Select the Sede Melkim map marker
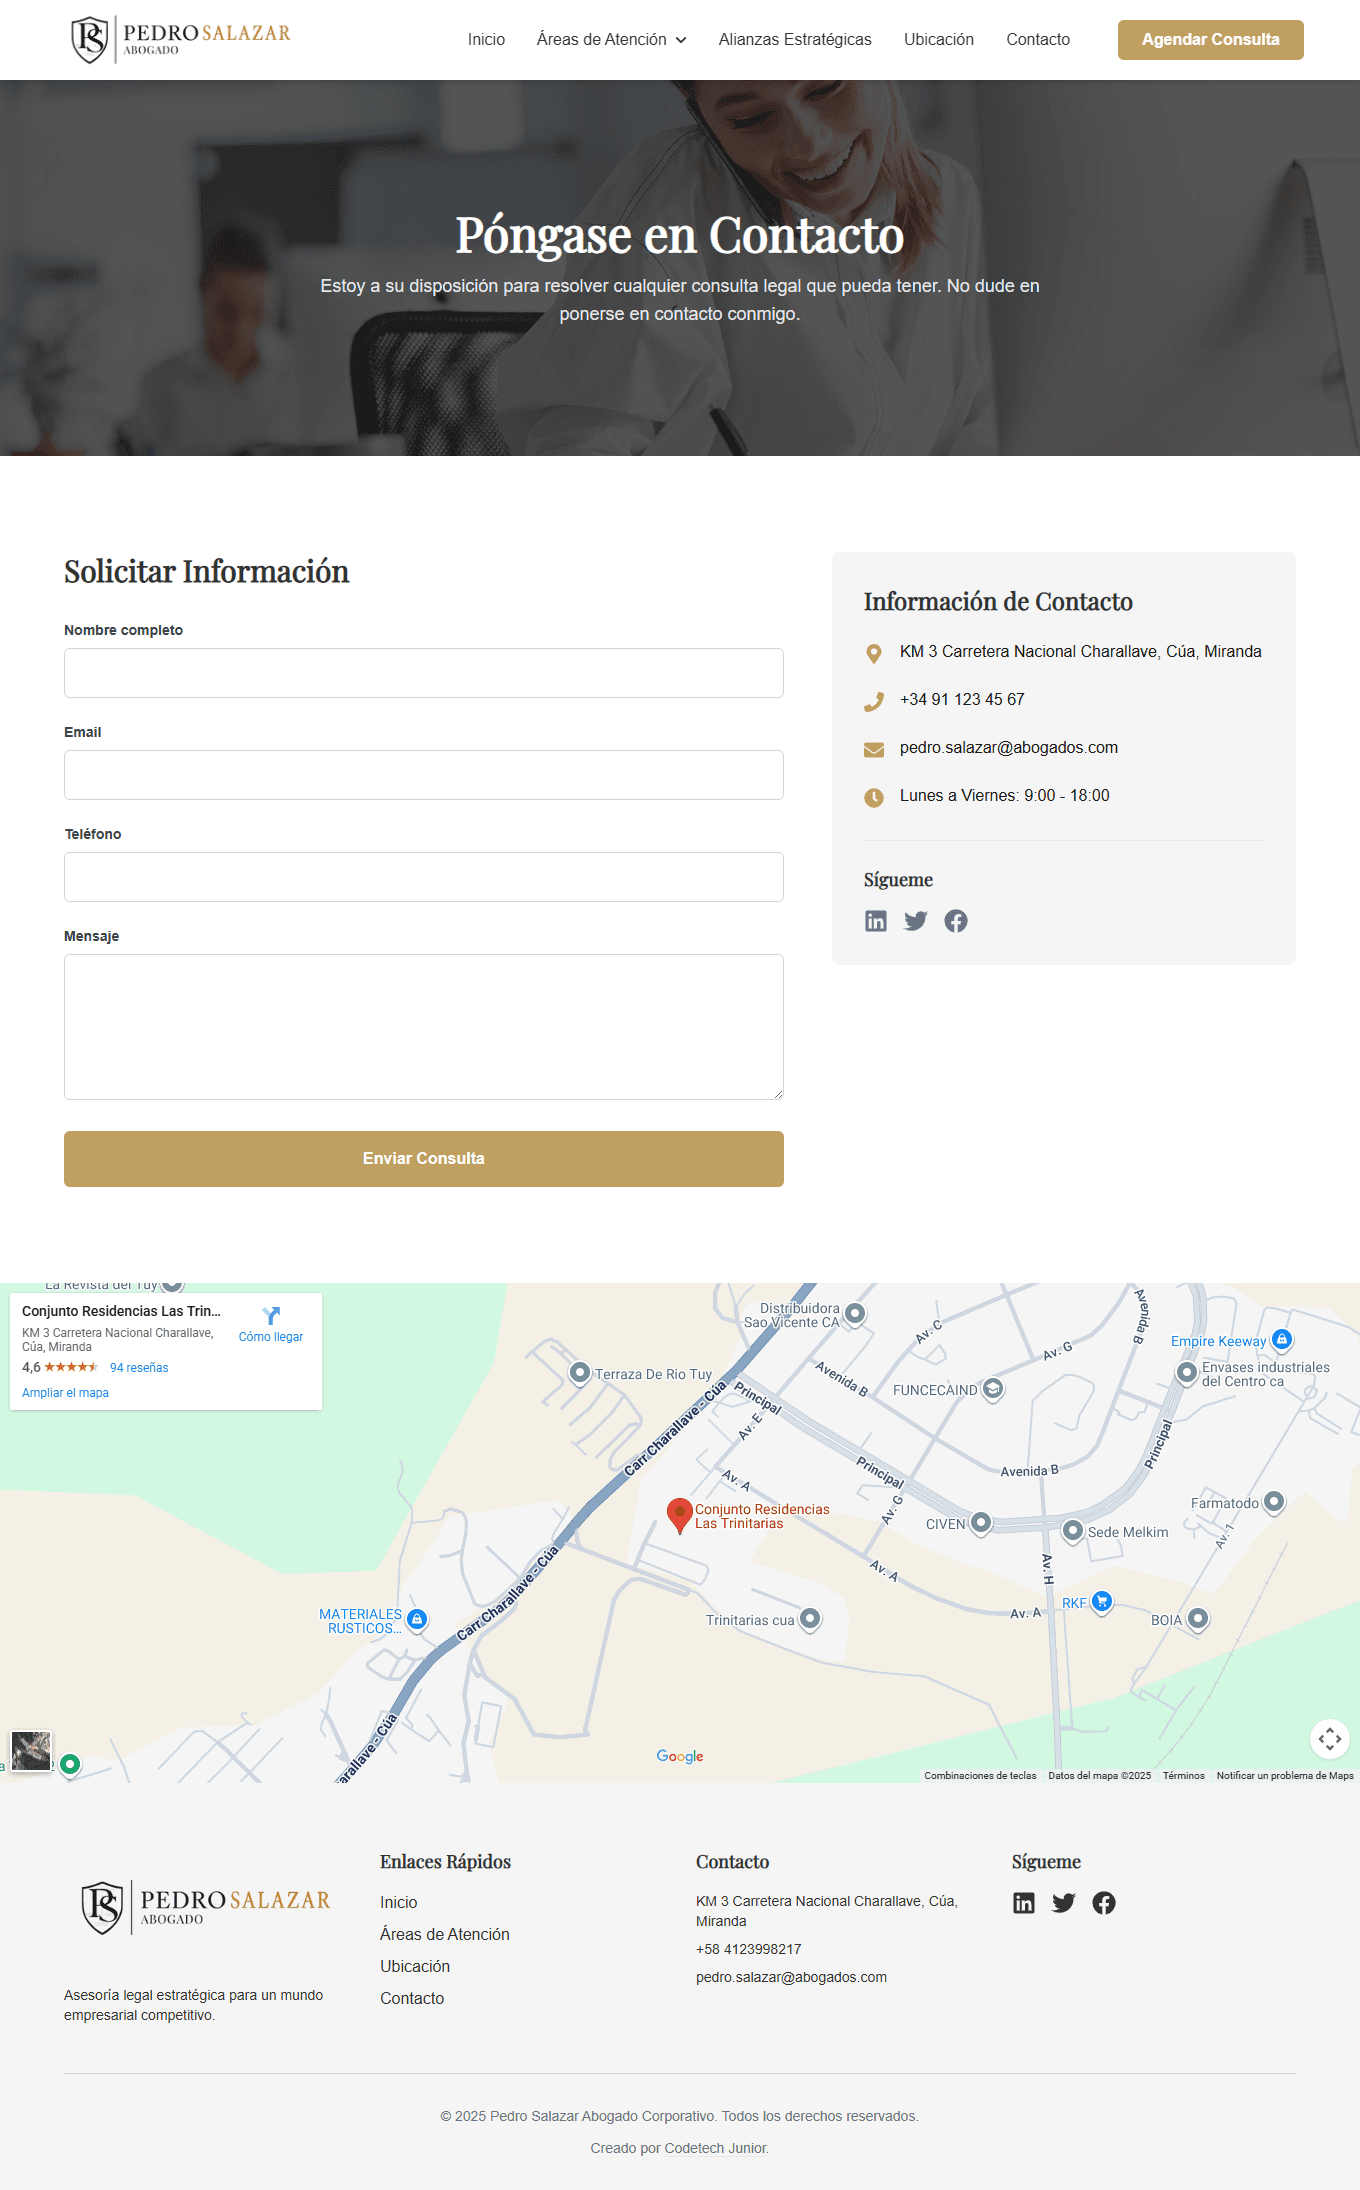Image resolution: width=1360 pixels, height=2190 pixels. [1073, 1531]
